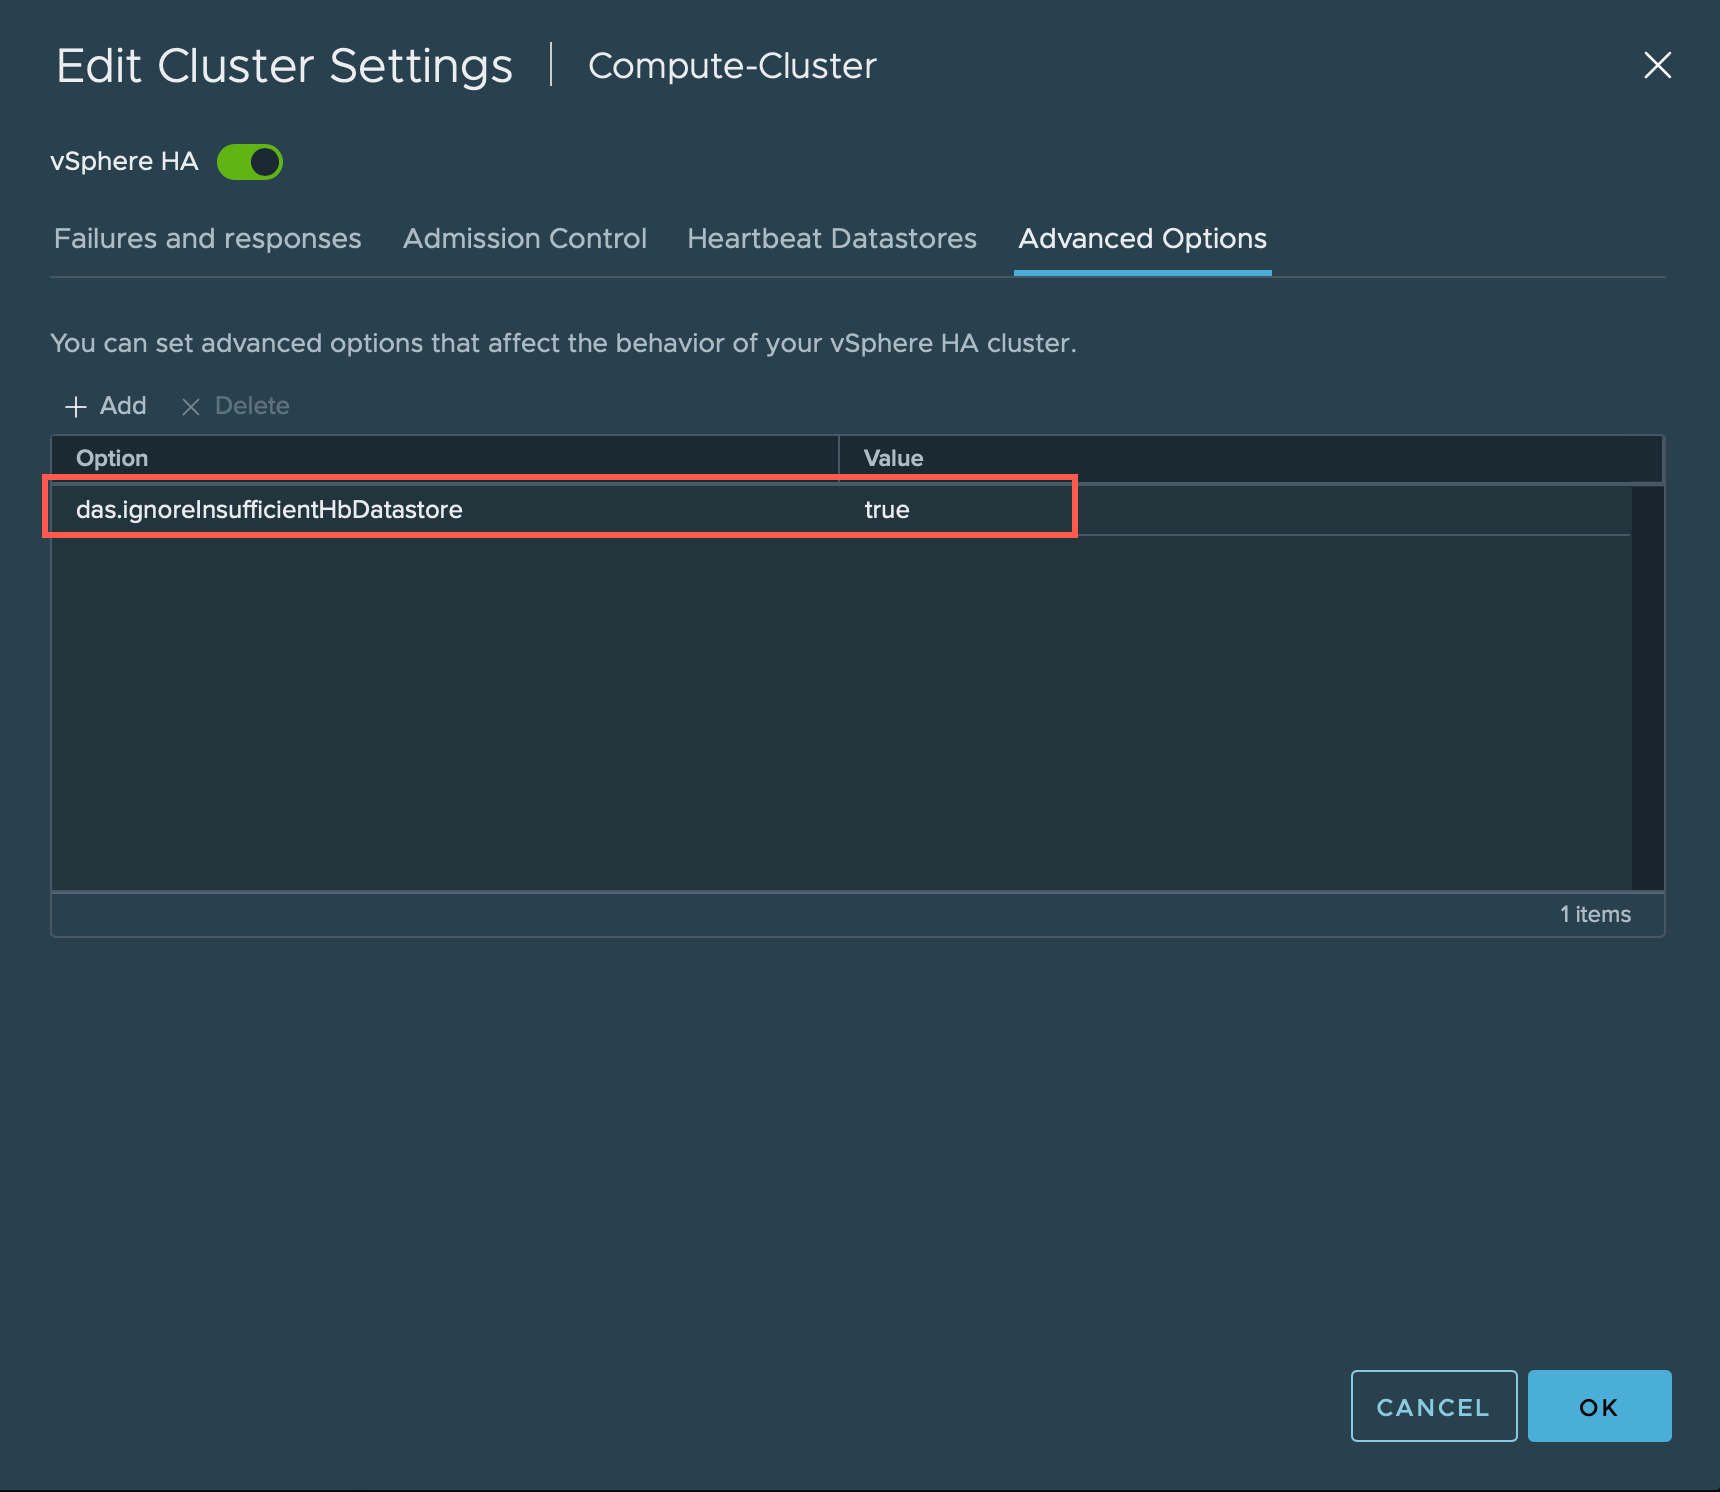Viewport: 1720px width, 1492px height.
Task: Click the true value cell
Action: (x=1235, y=510)
